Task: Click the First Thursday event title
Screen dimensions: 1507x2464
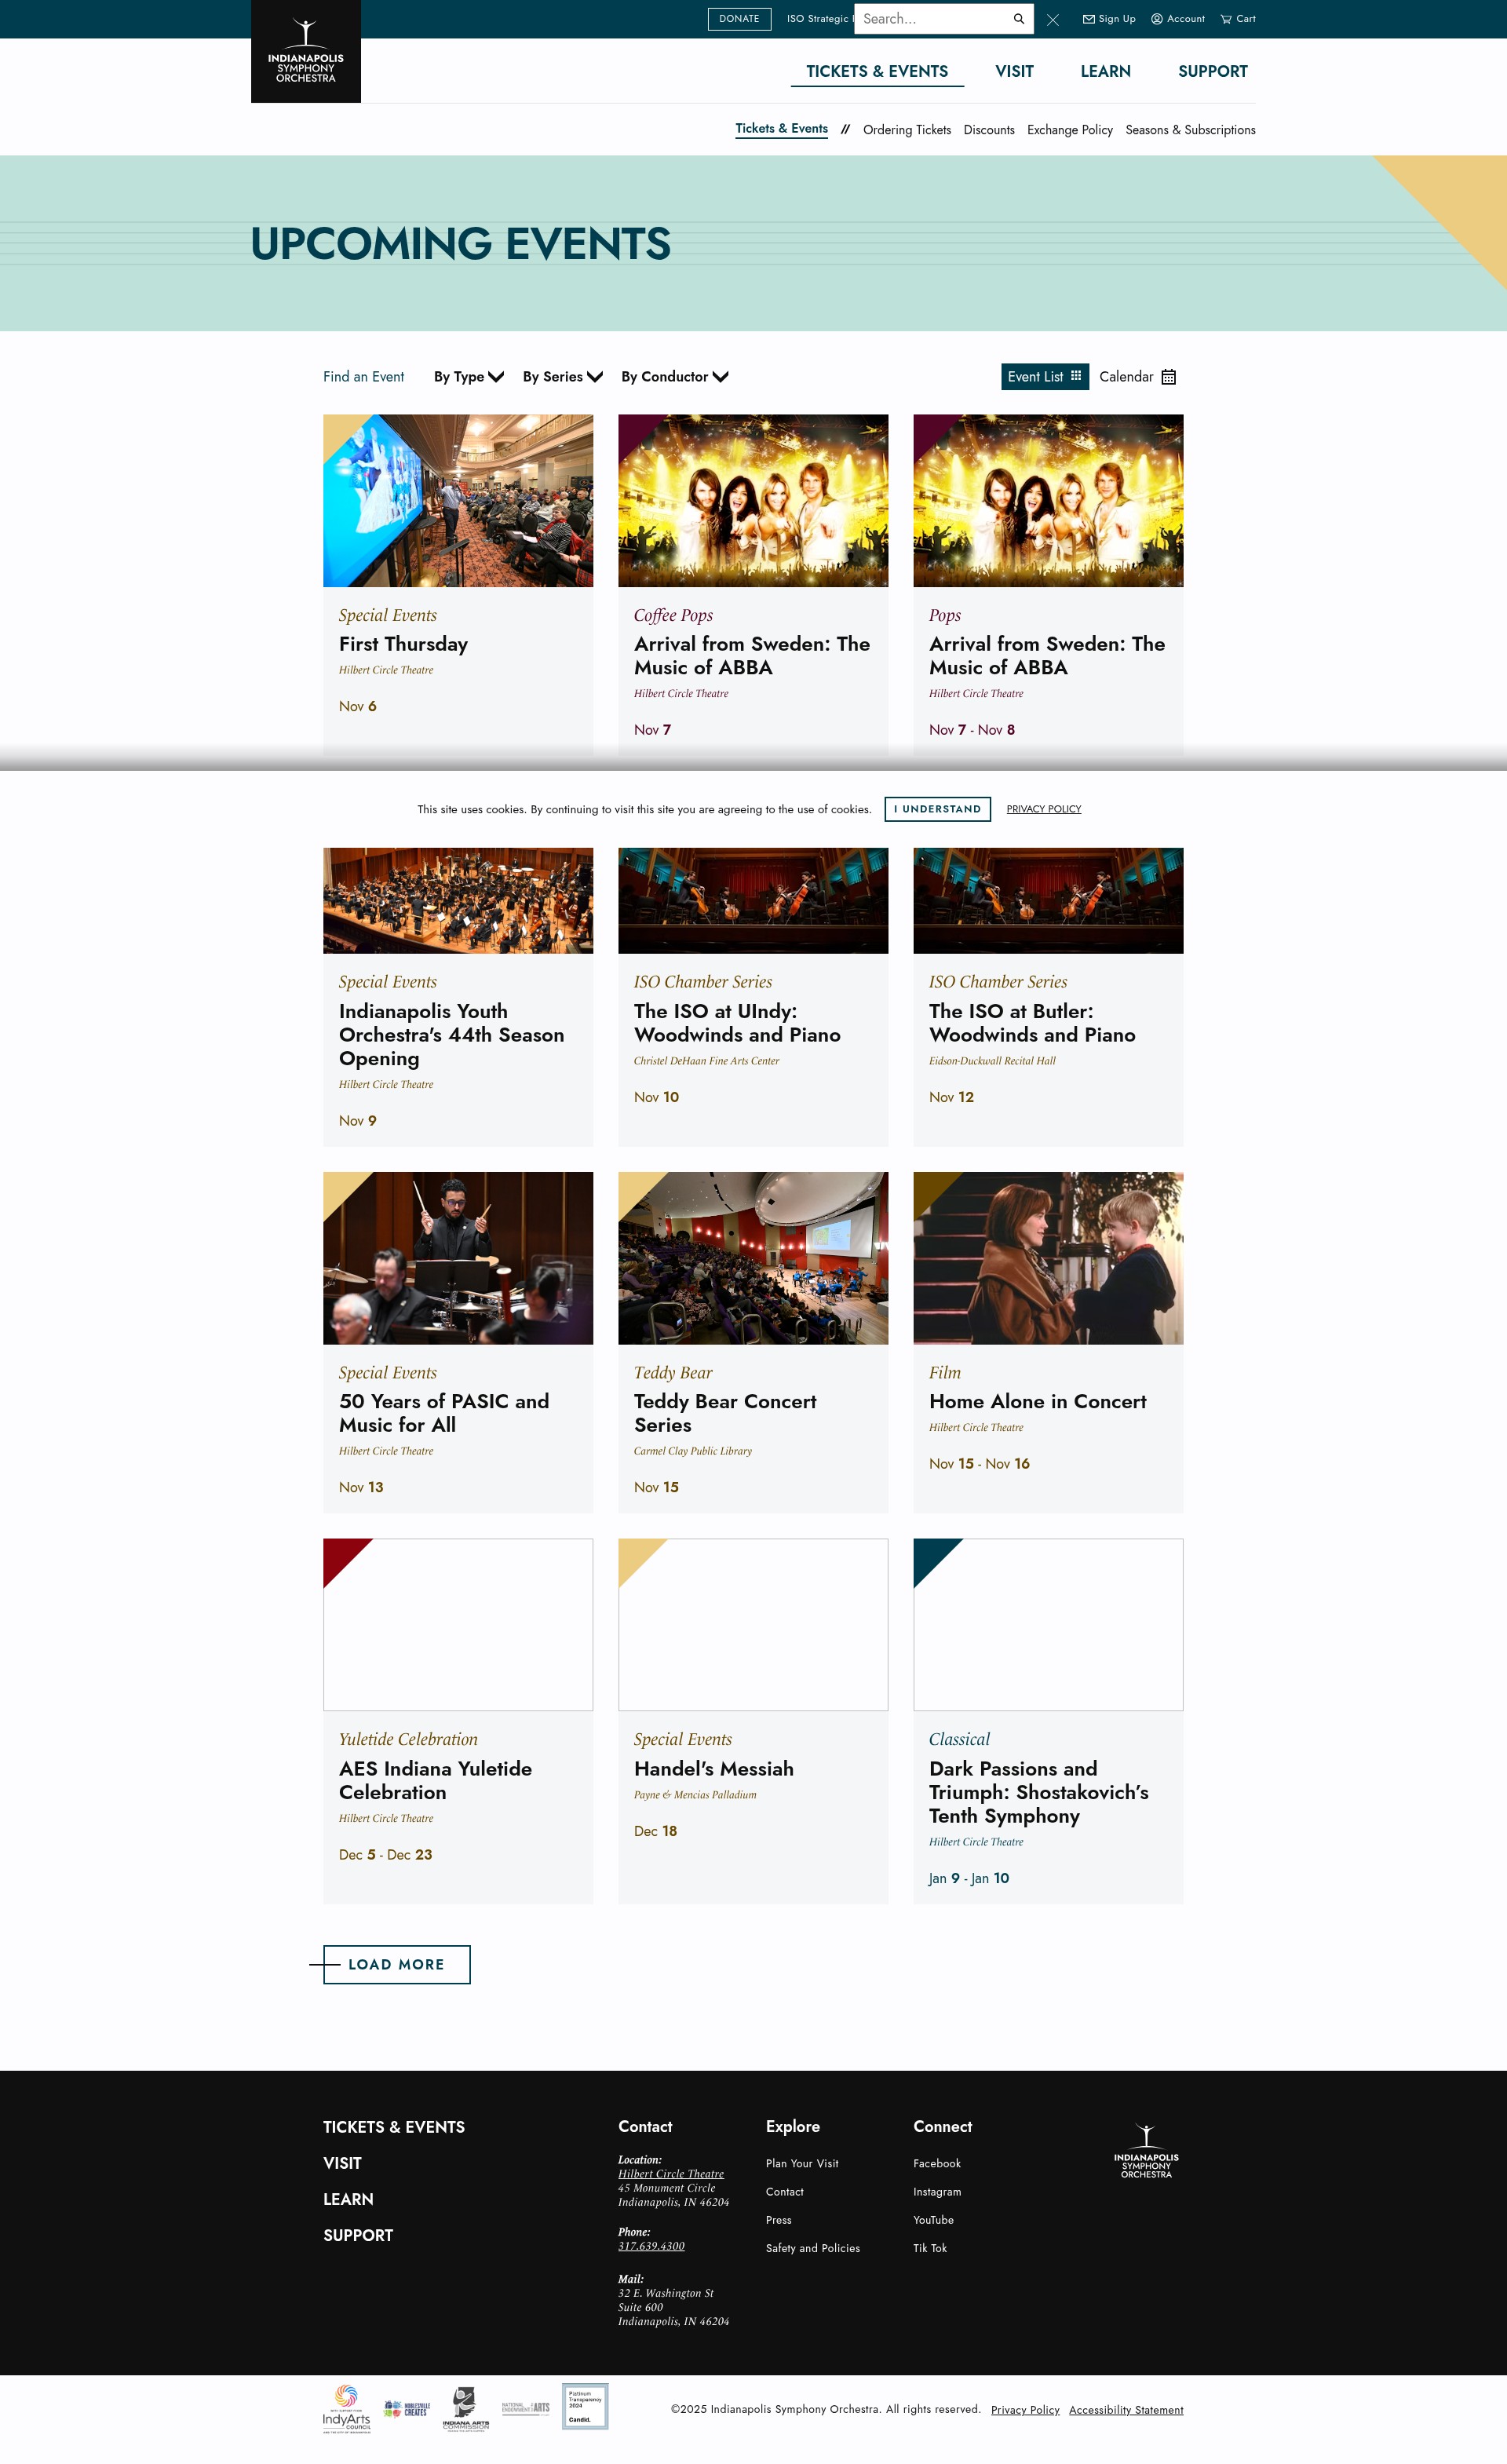Action: (x=403, y=644)
